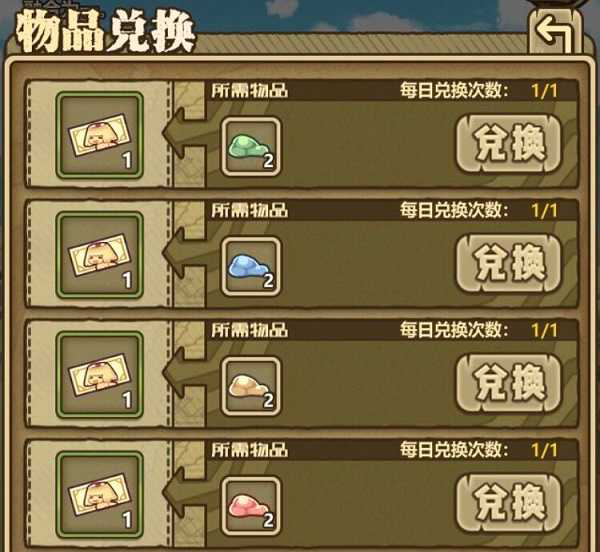Click the third row's left-pointing exchange arrow

pyautogui.click(x=184, y=373)
